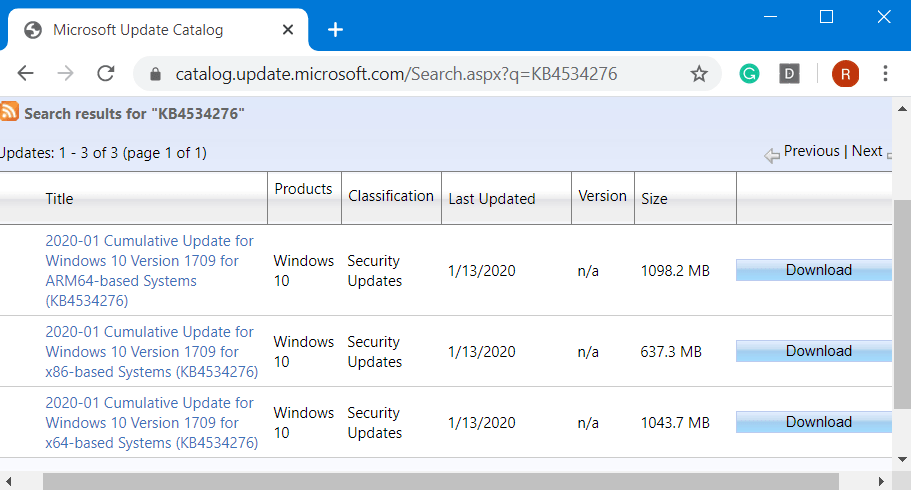Close the Microsoft Update Catalog tab
The height and width of the screenshot is (490, 911).
coord(288,30)
